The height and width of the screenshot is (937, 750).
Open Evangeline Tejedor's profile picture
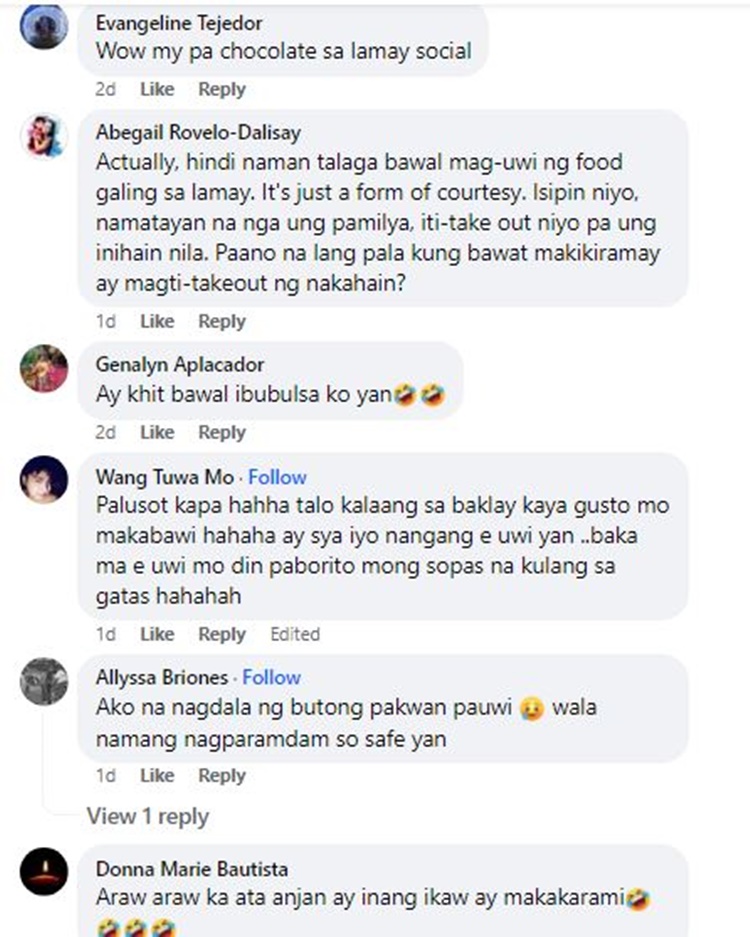[x=44, y=26]
